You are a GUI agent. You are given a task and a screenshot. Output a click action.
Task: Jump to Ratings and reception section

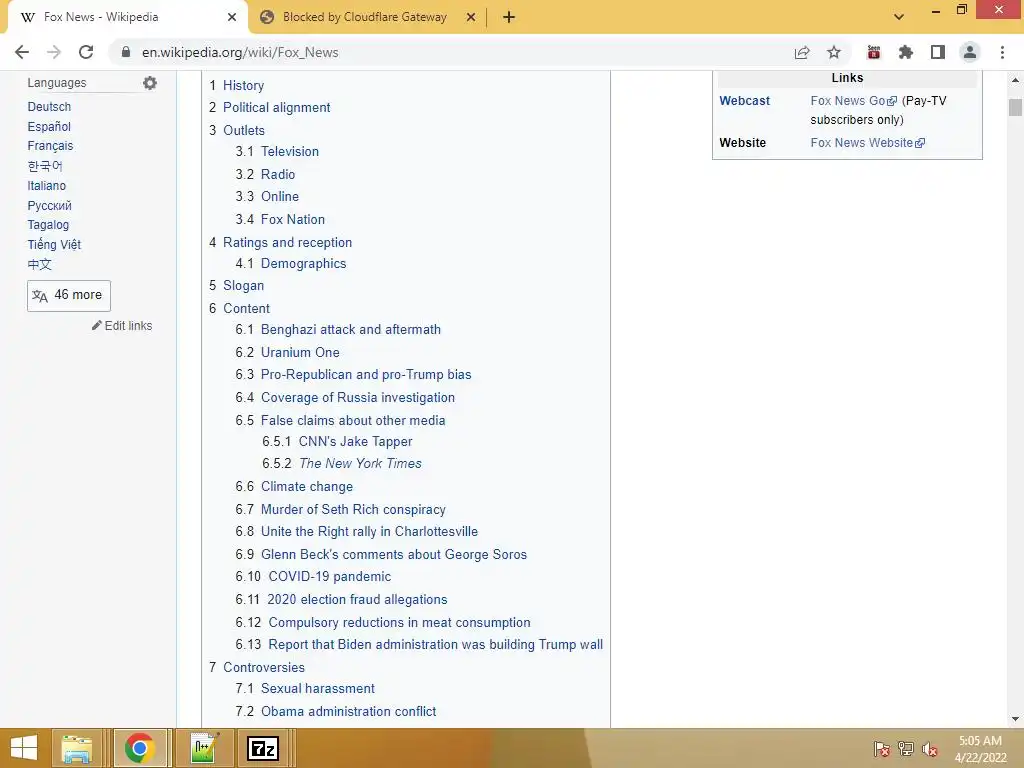(x=287, y=242)
